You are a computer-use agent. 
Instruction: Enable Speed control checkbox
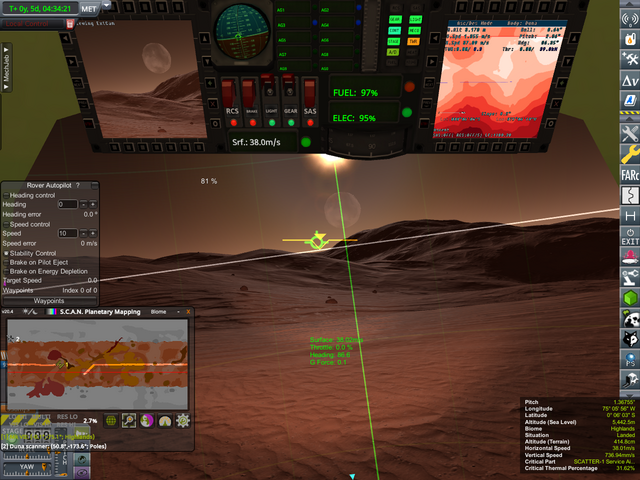[6, 224]
